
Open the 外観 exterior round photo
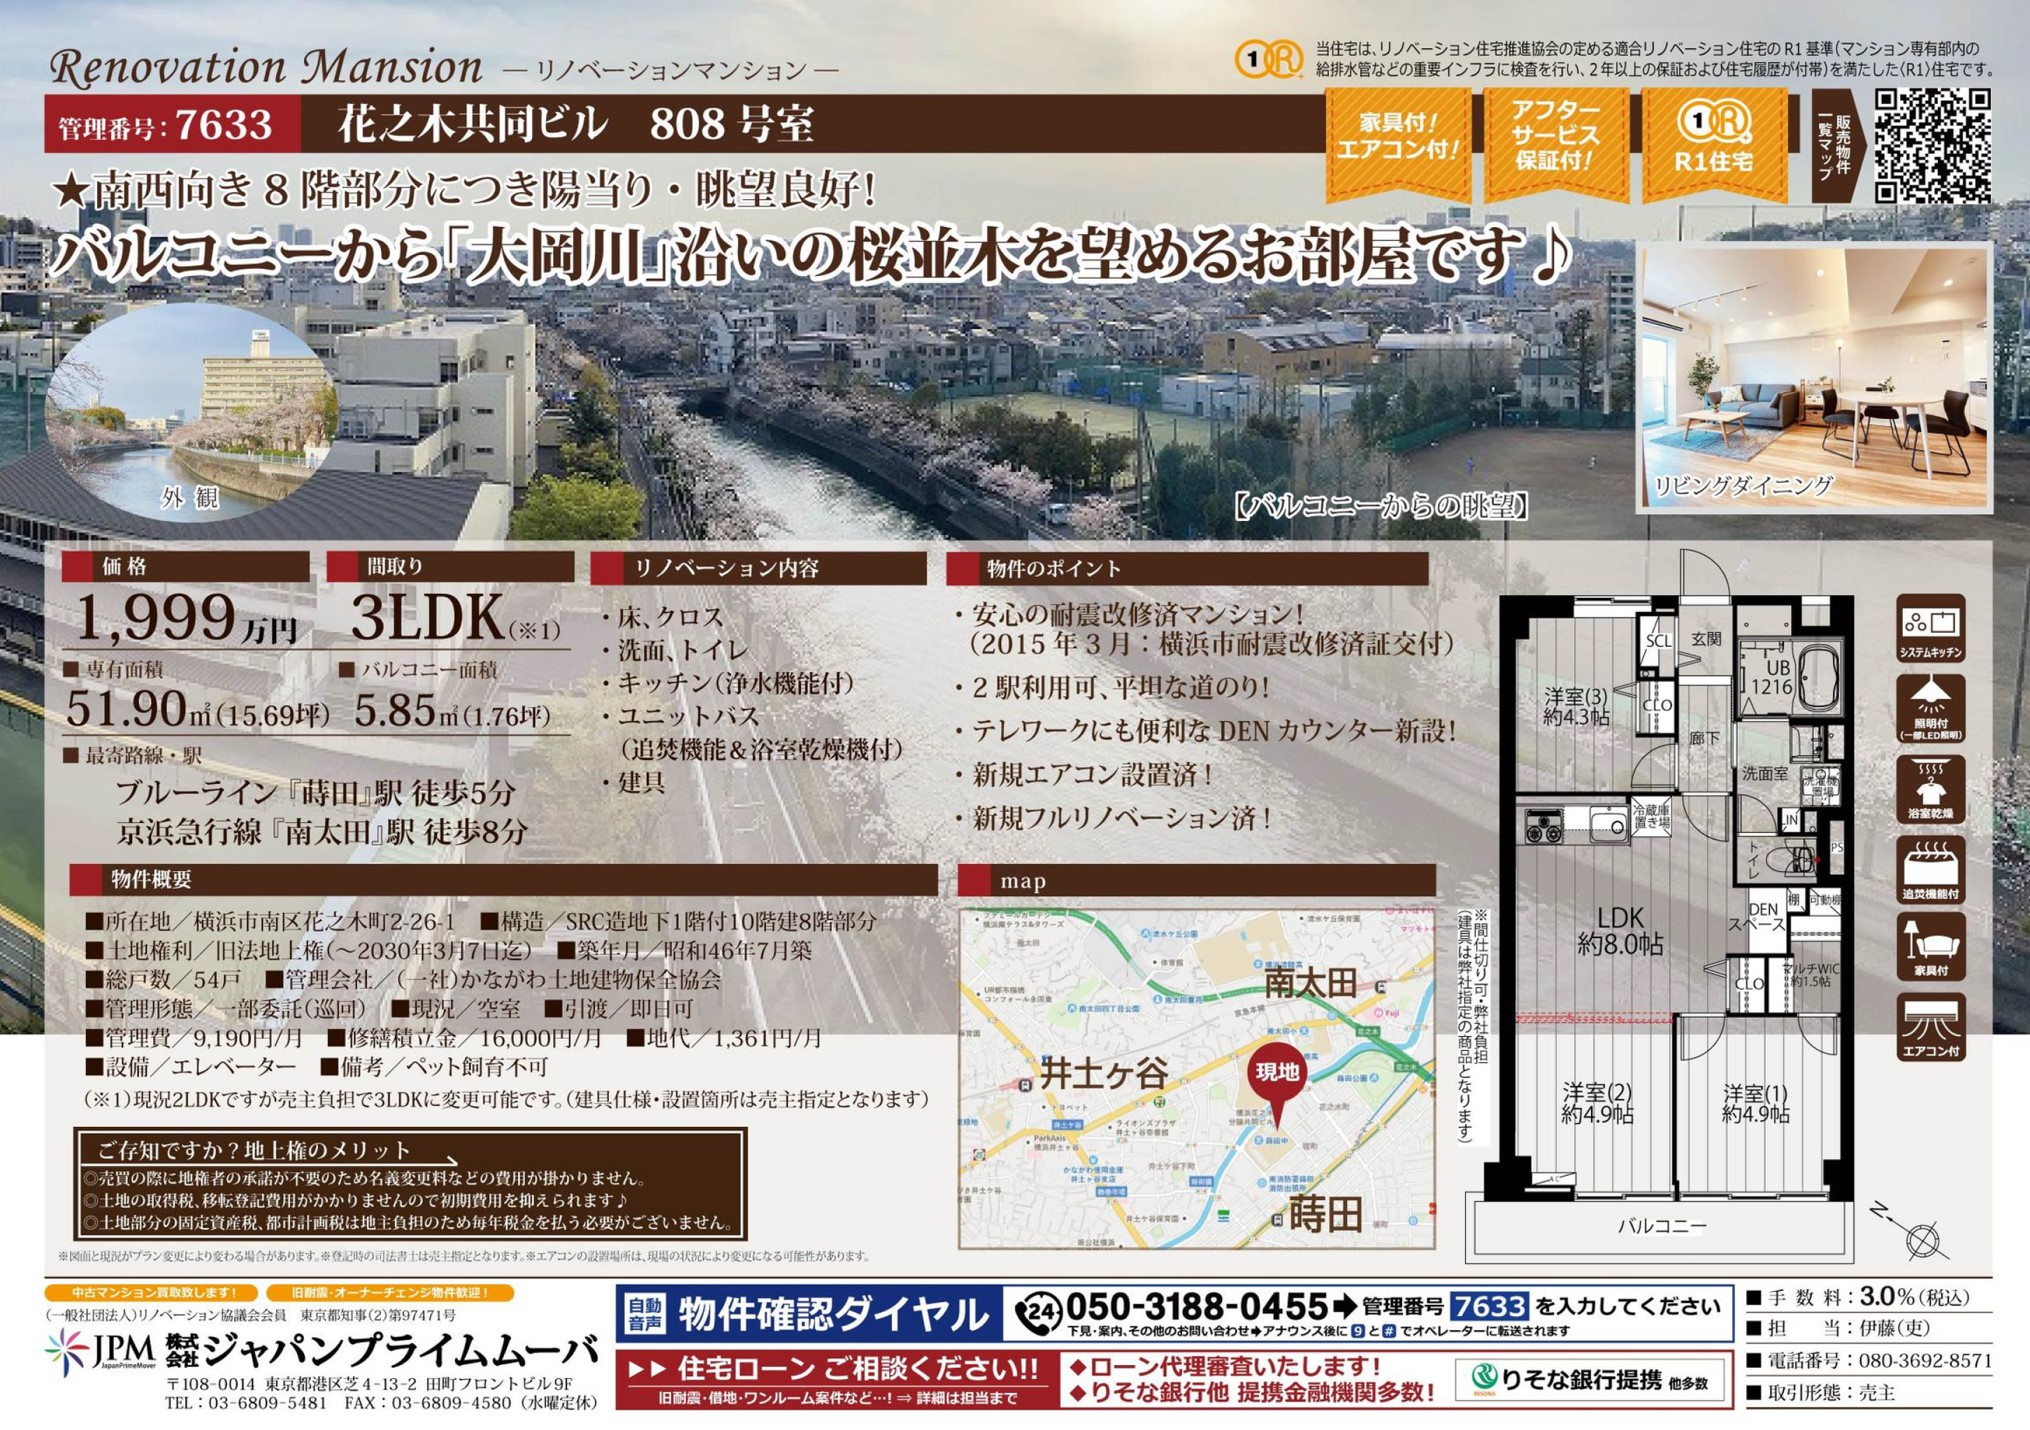(190, 410)
